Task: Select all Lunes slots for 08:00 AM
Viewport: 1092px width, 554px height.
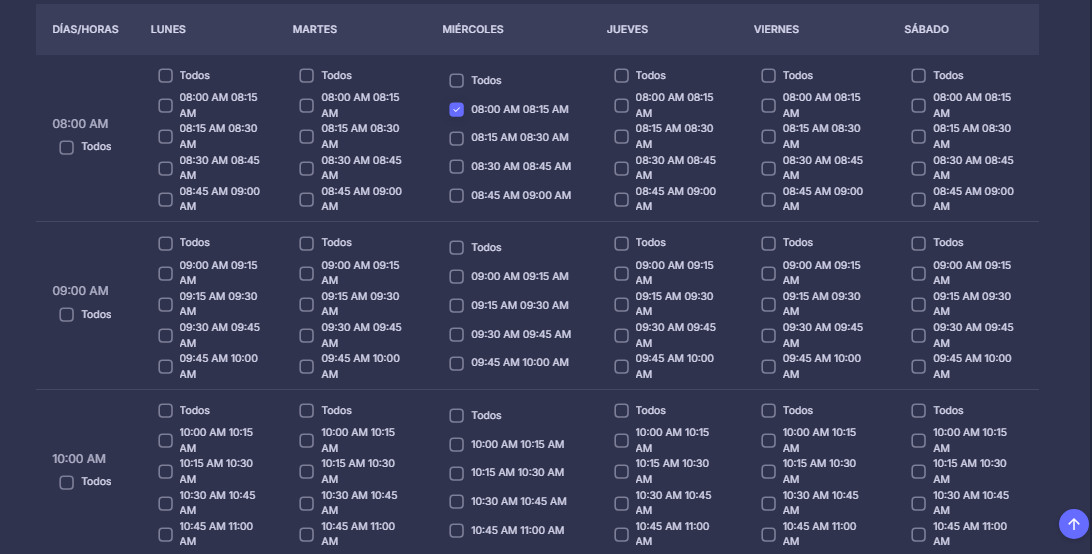Action: click(x=166, y=76)
